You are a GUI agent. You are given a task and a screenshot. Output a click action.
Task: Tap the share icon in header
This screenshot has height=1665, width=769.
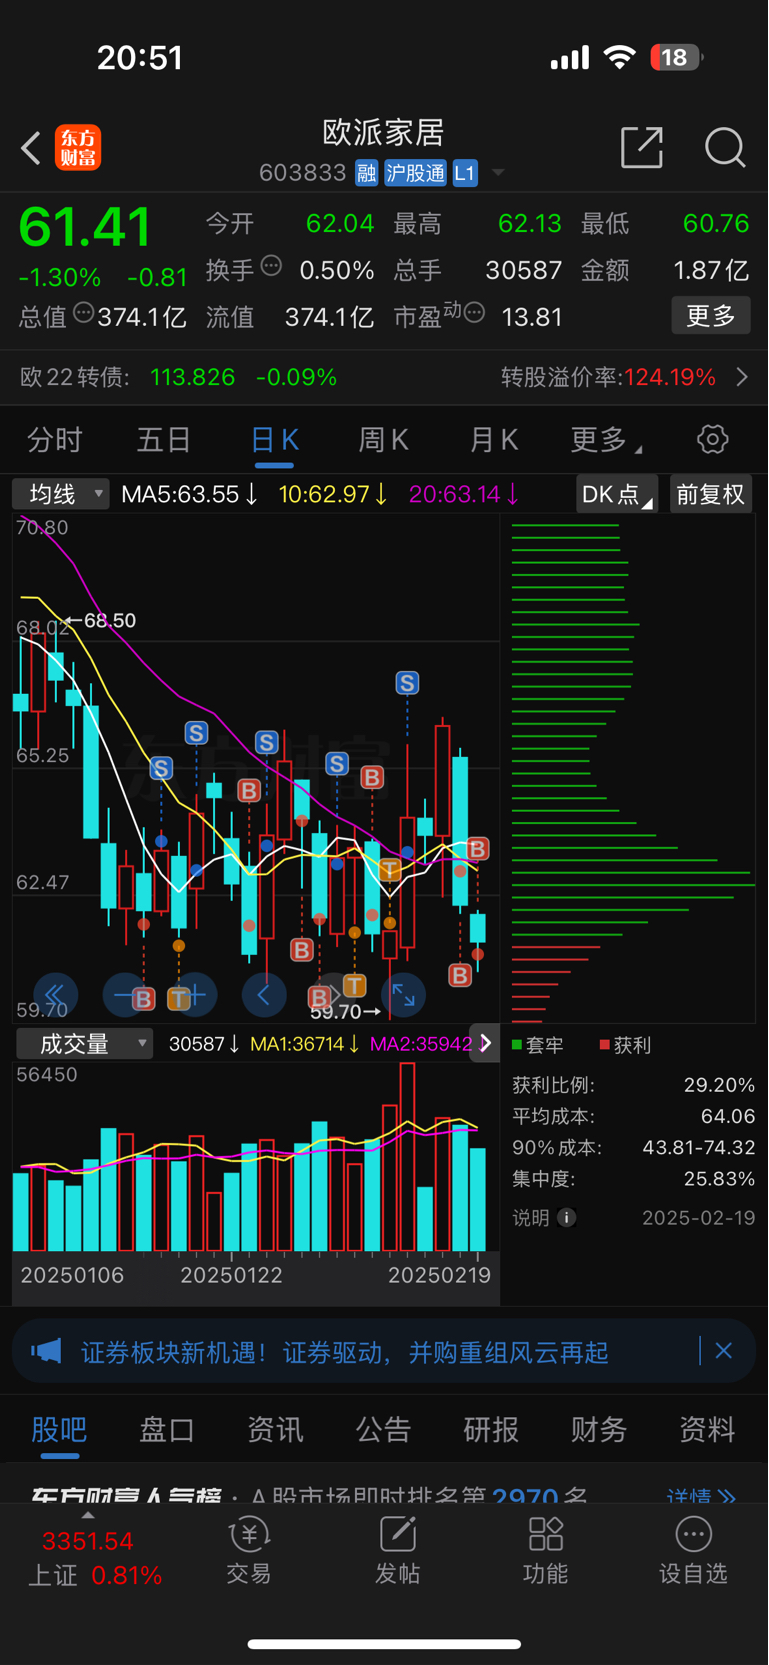(x=642, y=147)
